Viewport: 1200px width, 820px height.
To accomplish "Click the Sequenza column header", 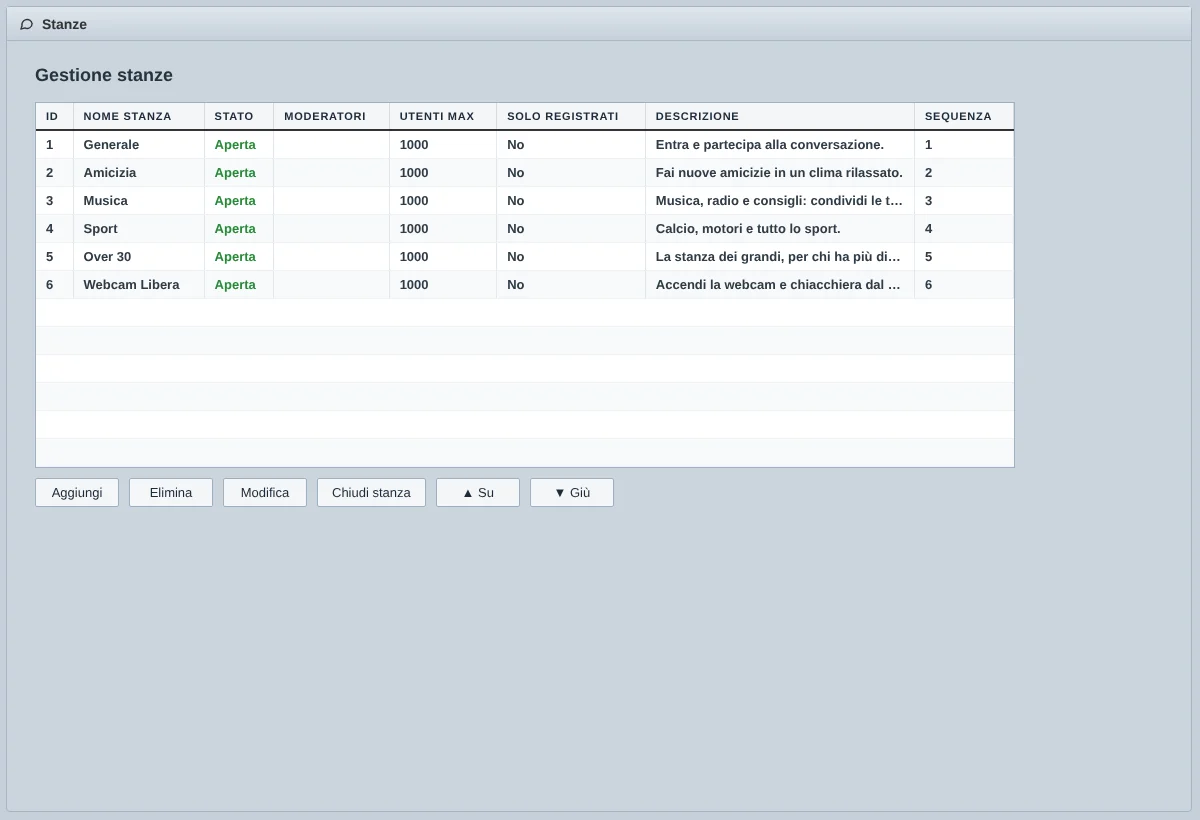I will pos(964,116).
